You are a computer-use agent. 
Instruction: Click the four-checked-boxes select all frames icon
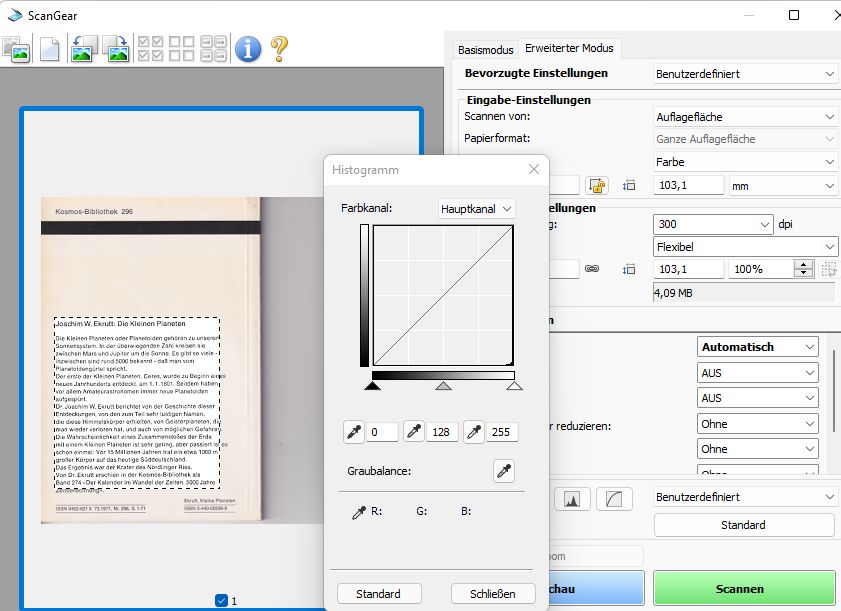click(x=150, y=49)
